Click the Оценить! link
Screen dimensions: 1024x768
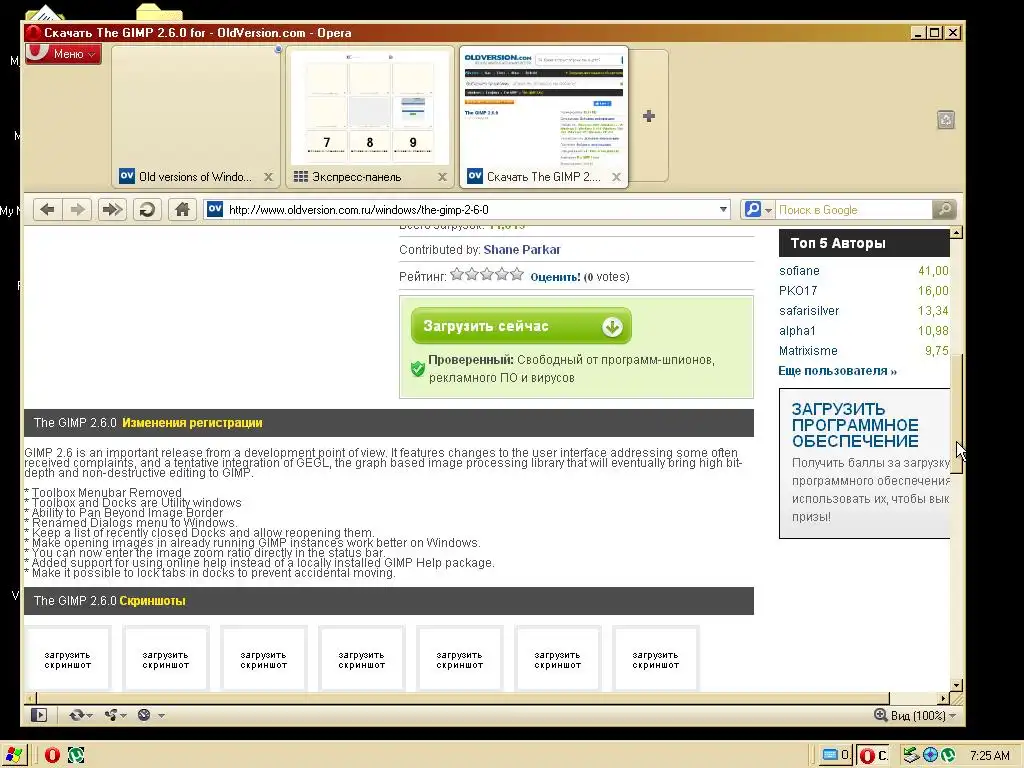555,277
